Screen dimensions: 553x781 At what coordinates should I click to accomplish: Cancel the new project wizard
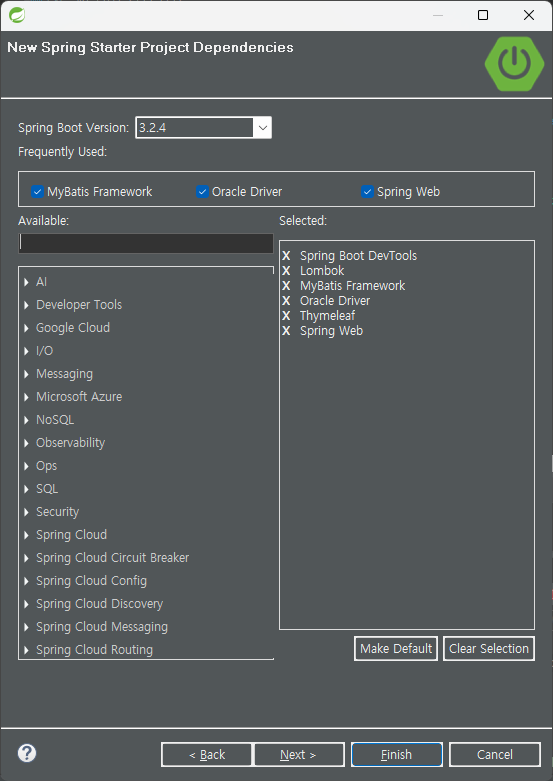click(495, 755)
